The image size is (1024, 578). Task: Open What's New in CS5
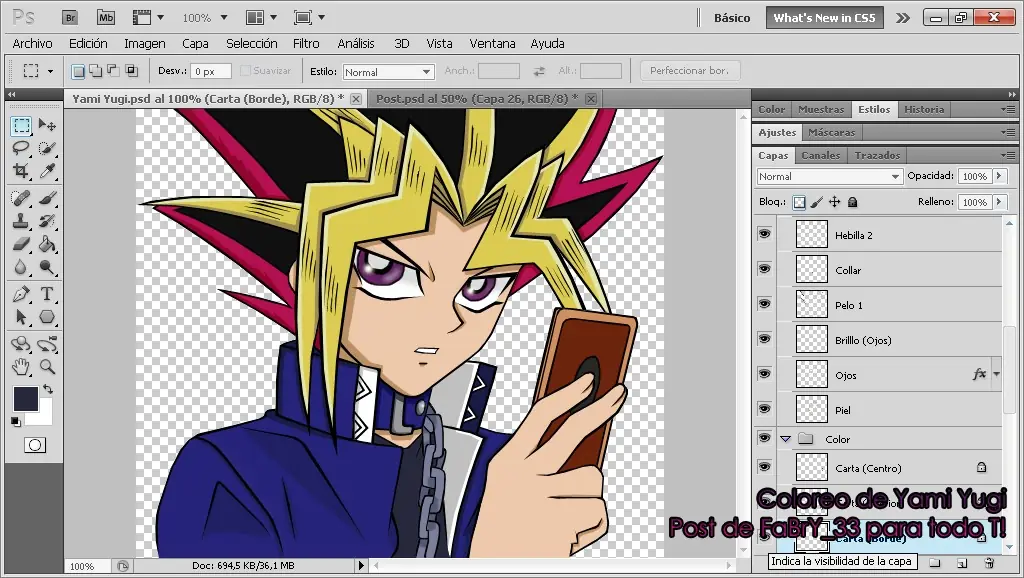click(824, 17)
